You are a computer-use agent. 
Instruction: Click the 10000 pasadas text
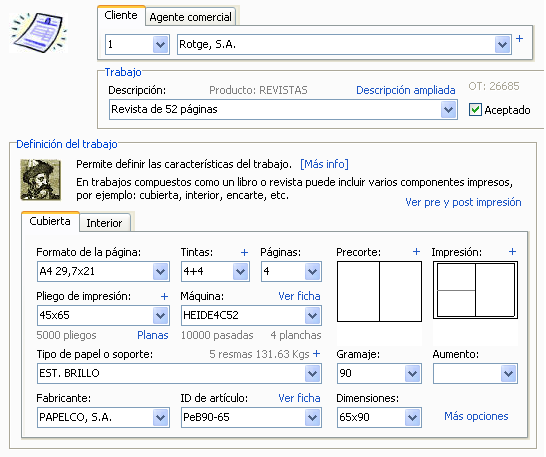coord(217,335)
